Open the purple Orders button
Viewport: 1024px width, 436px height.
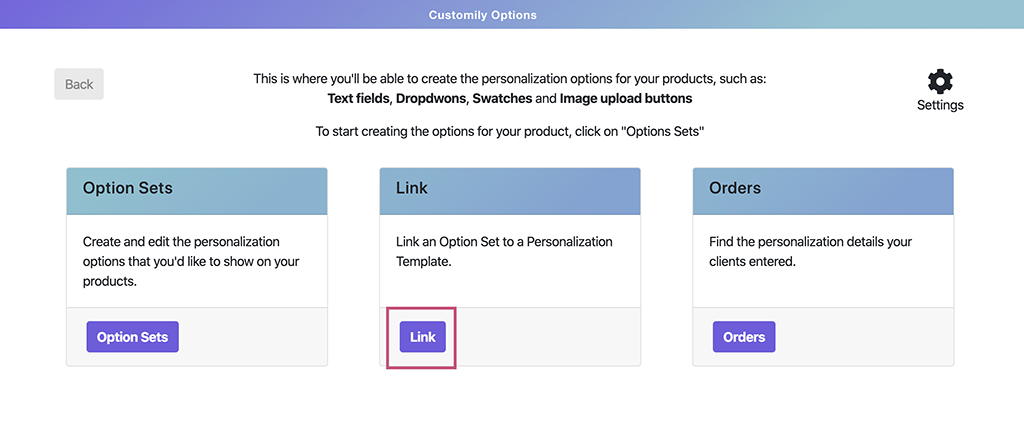coord(743,337)
